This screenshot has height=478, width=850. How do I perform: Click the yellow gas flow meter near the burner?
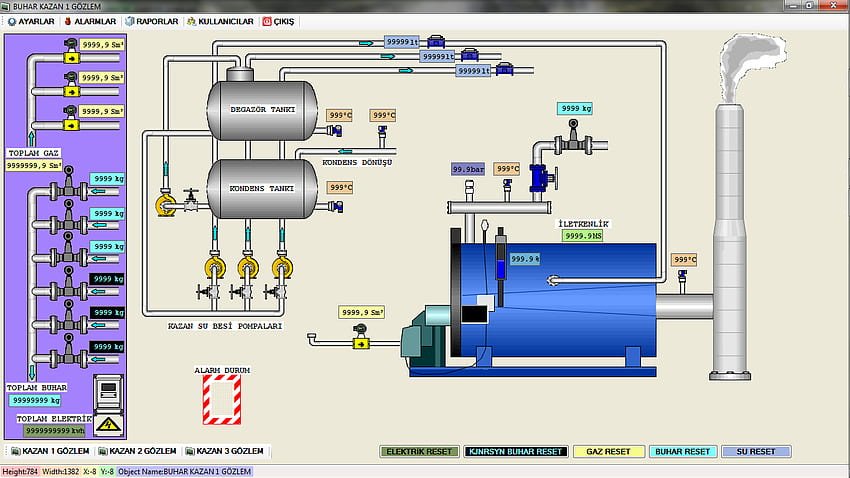pos(361,343)
